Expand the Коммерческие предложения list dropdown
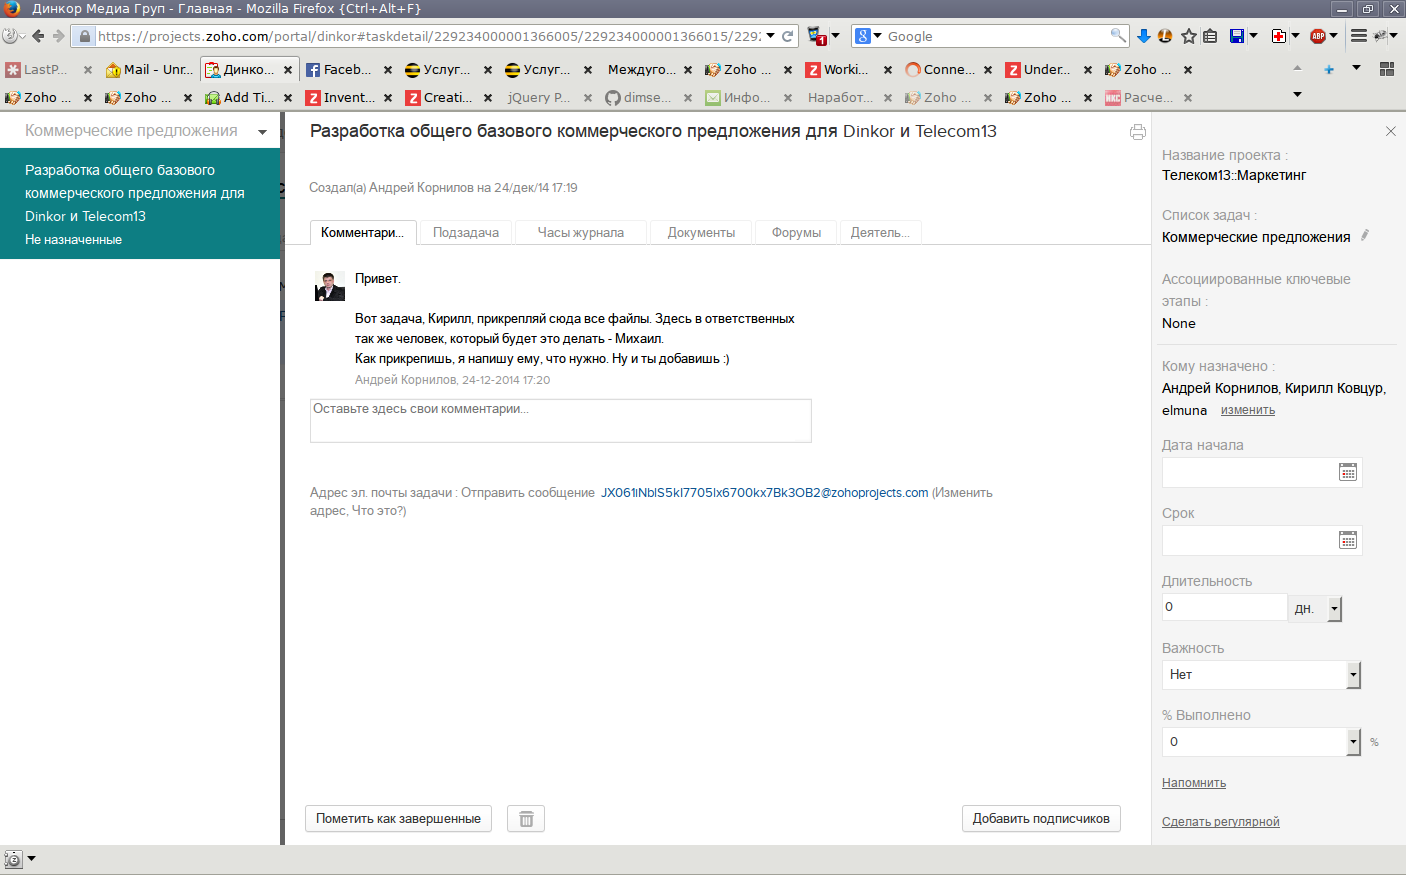This screenshot has width=1406, height=875. pos(262,132)
